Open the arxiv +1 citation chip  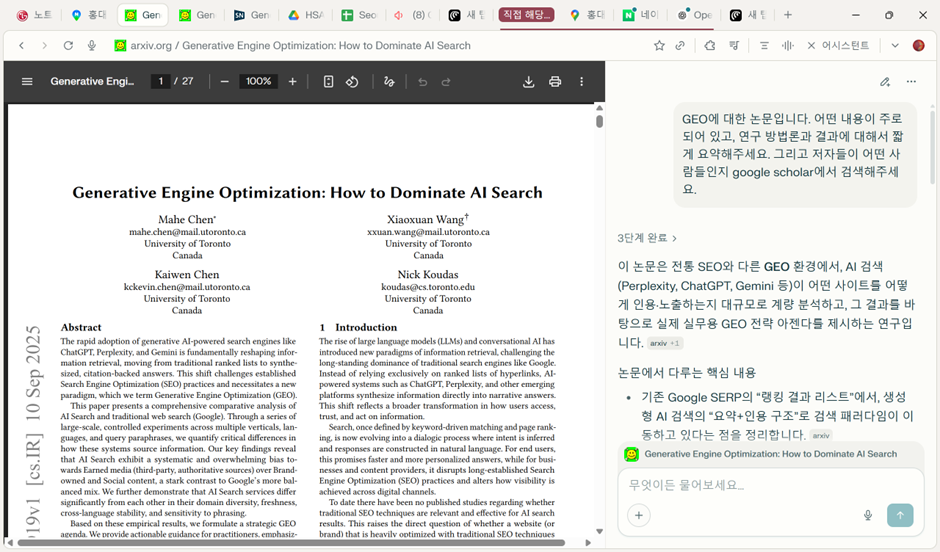click(x=665, y=343)
